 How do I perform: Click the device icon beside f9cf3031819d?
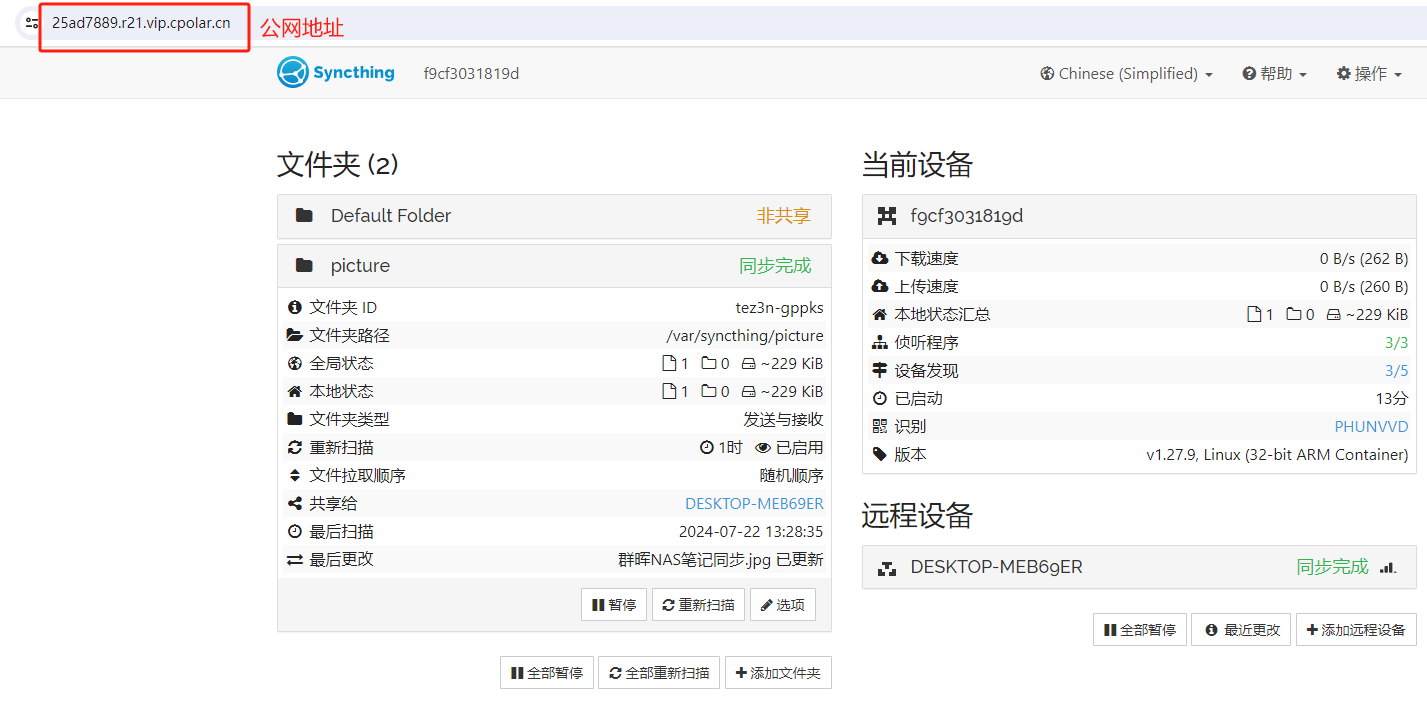pos(887,215)
